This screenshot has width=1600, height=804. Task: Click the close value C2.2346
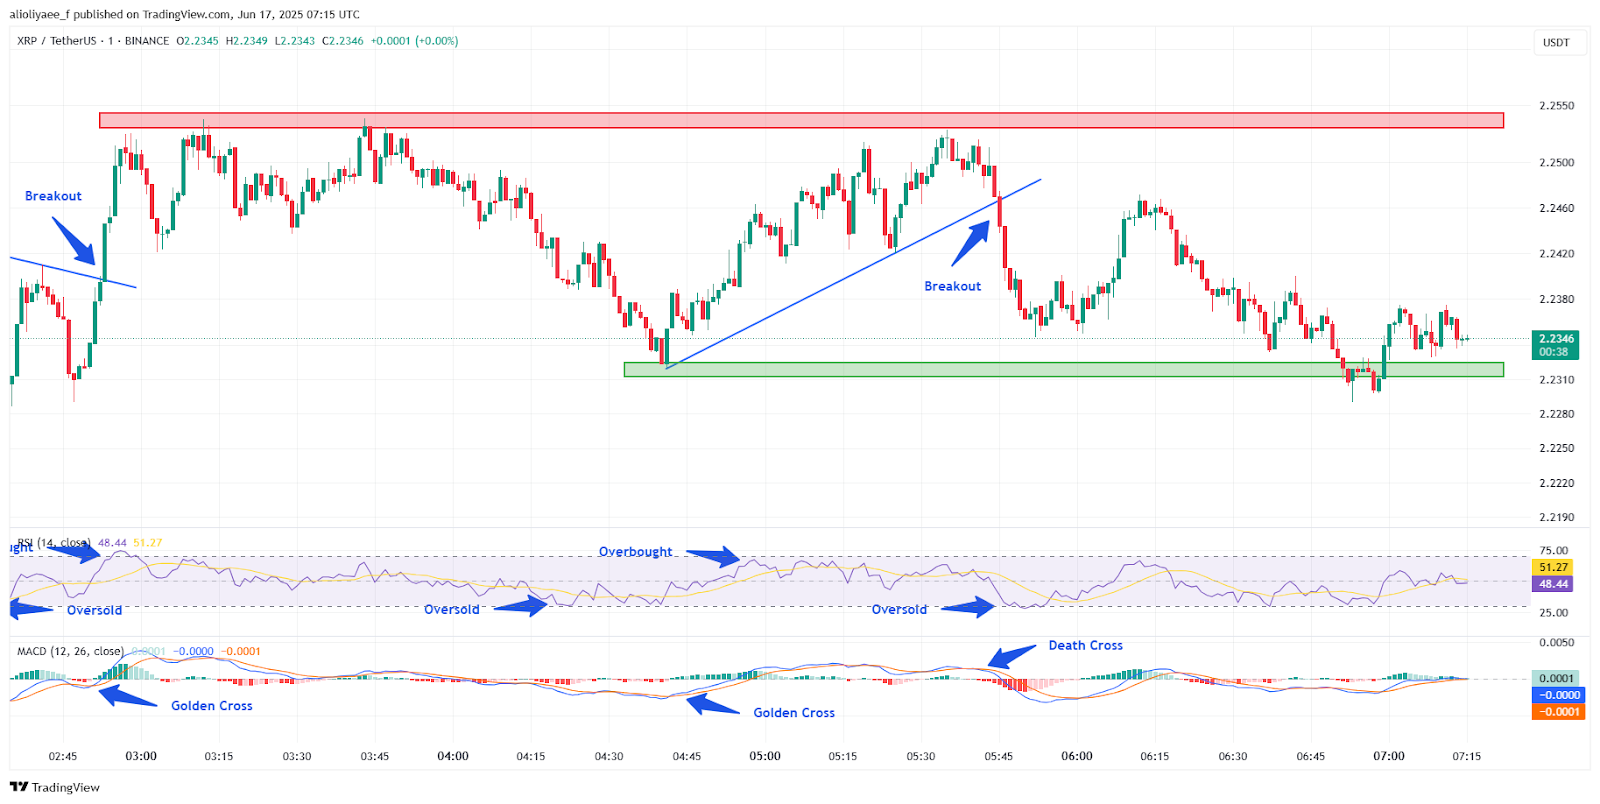(x=342, y=41)
